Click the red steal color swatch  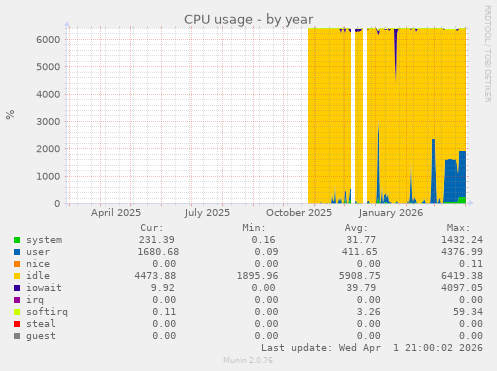pyautogui.click(x=17, y=324)
